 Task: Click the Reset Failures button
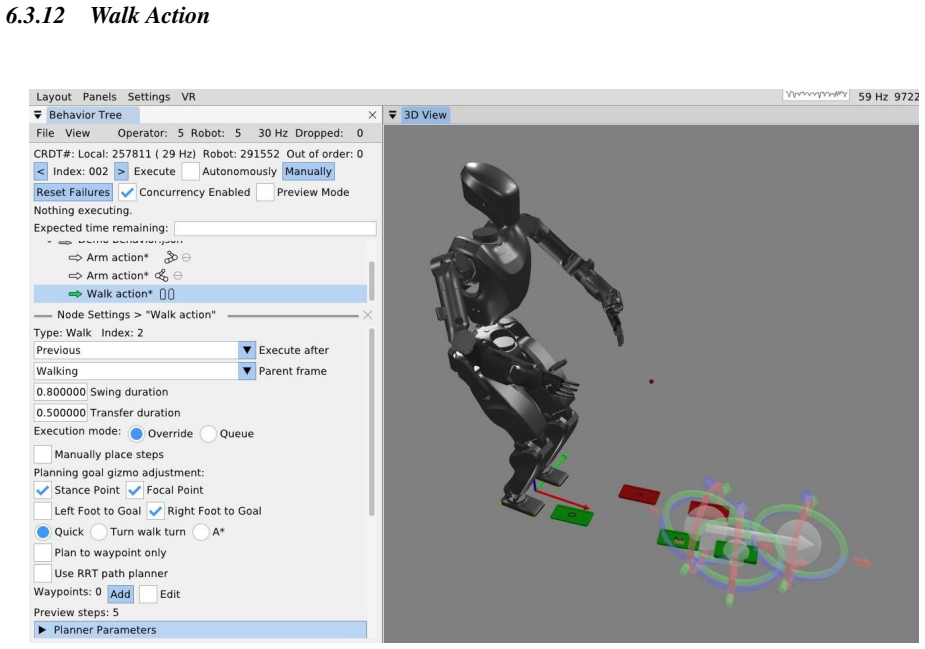(x=73, y=192)
